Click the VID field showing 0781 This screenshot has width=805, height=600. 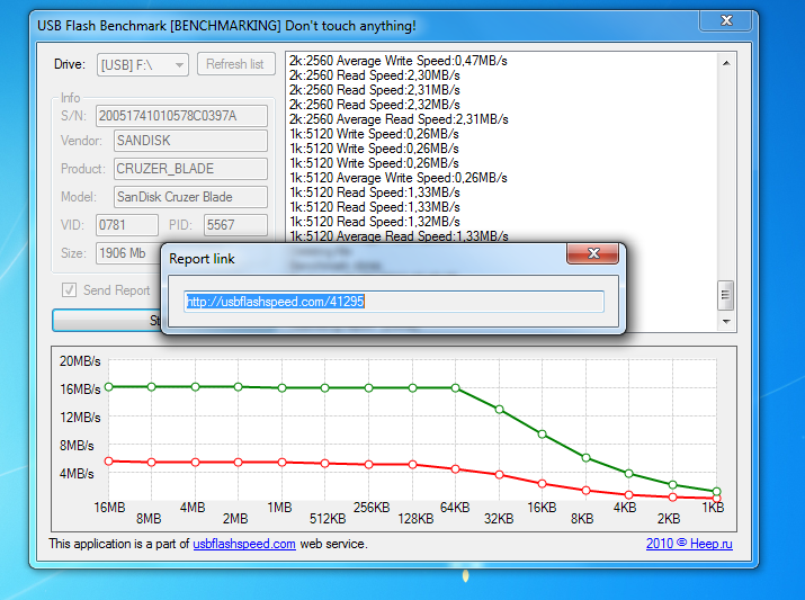[x=127, y=225]
